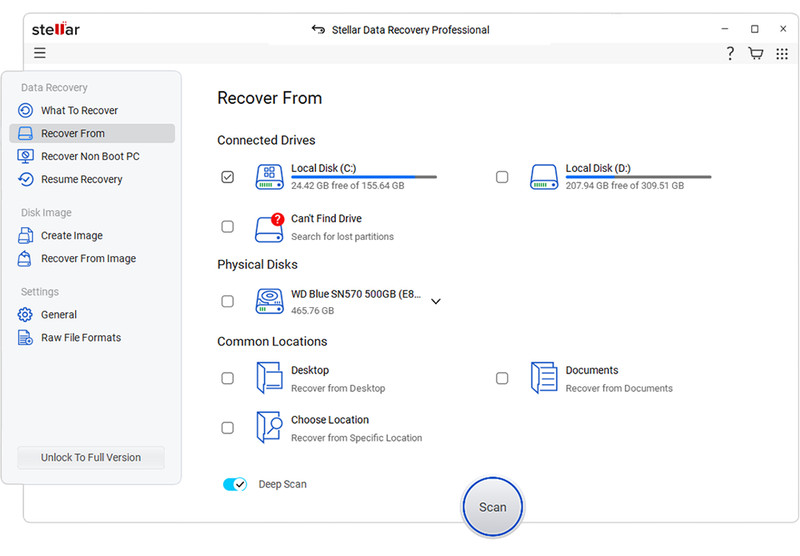Screen dimensions: 800x556
Task: Click the General settings gear icon
Action: (25, 314)
